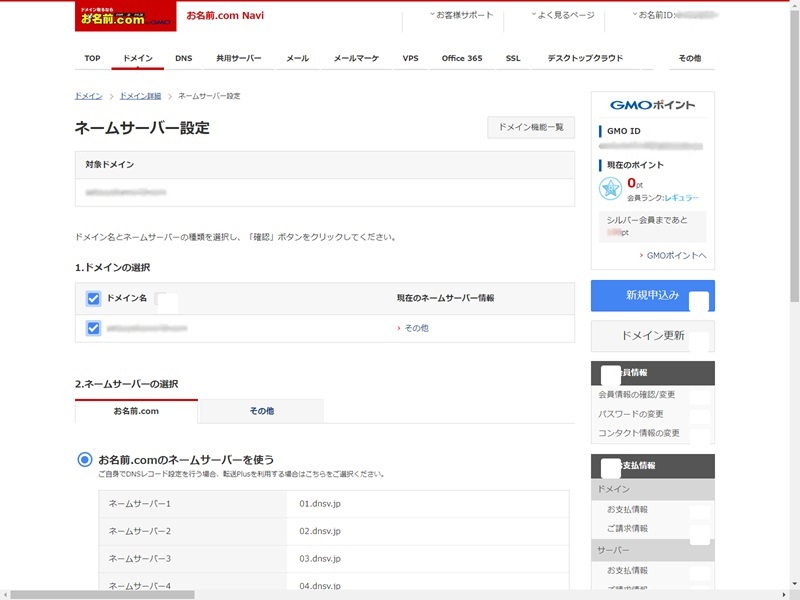The image size is (800, 600).
Task: Click the ネームサーバー設定 page heading
Action: click(142, 128)
